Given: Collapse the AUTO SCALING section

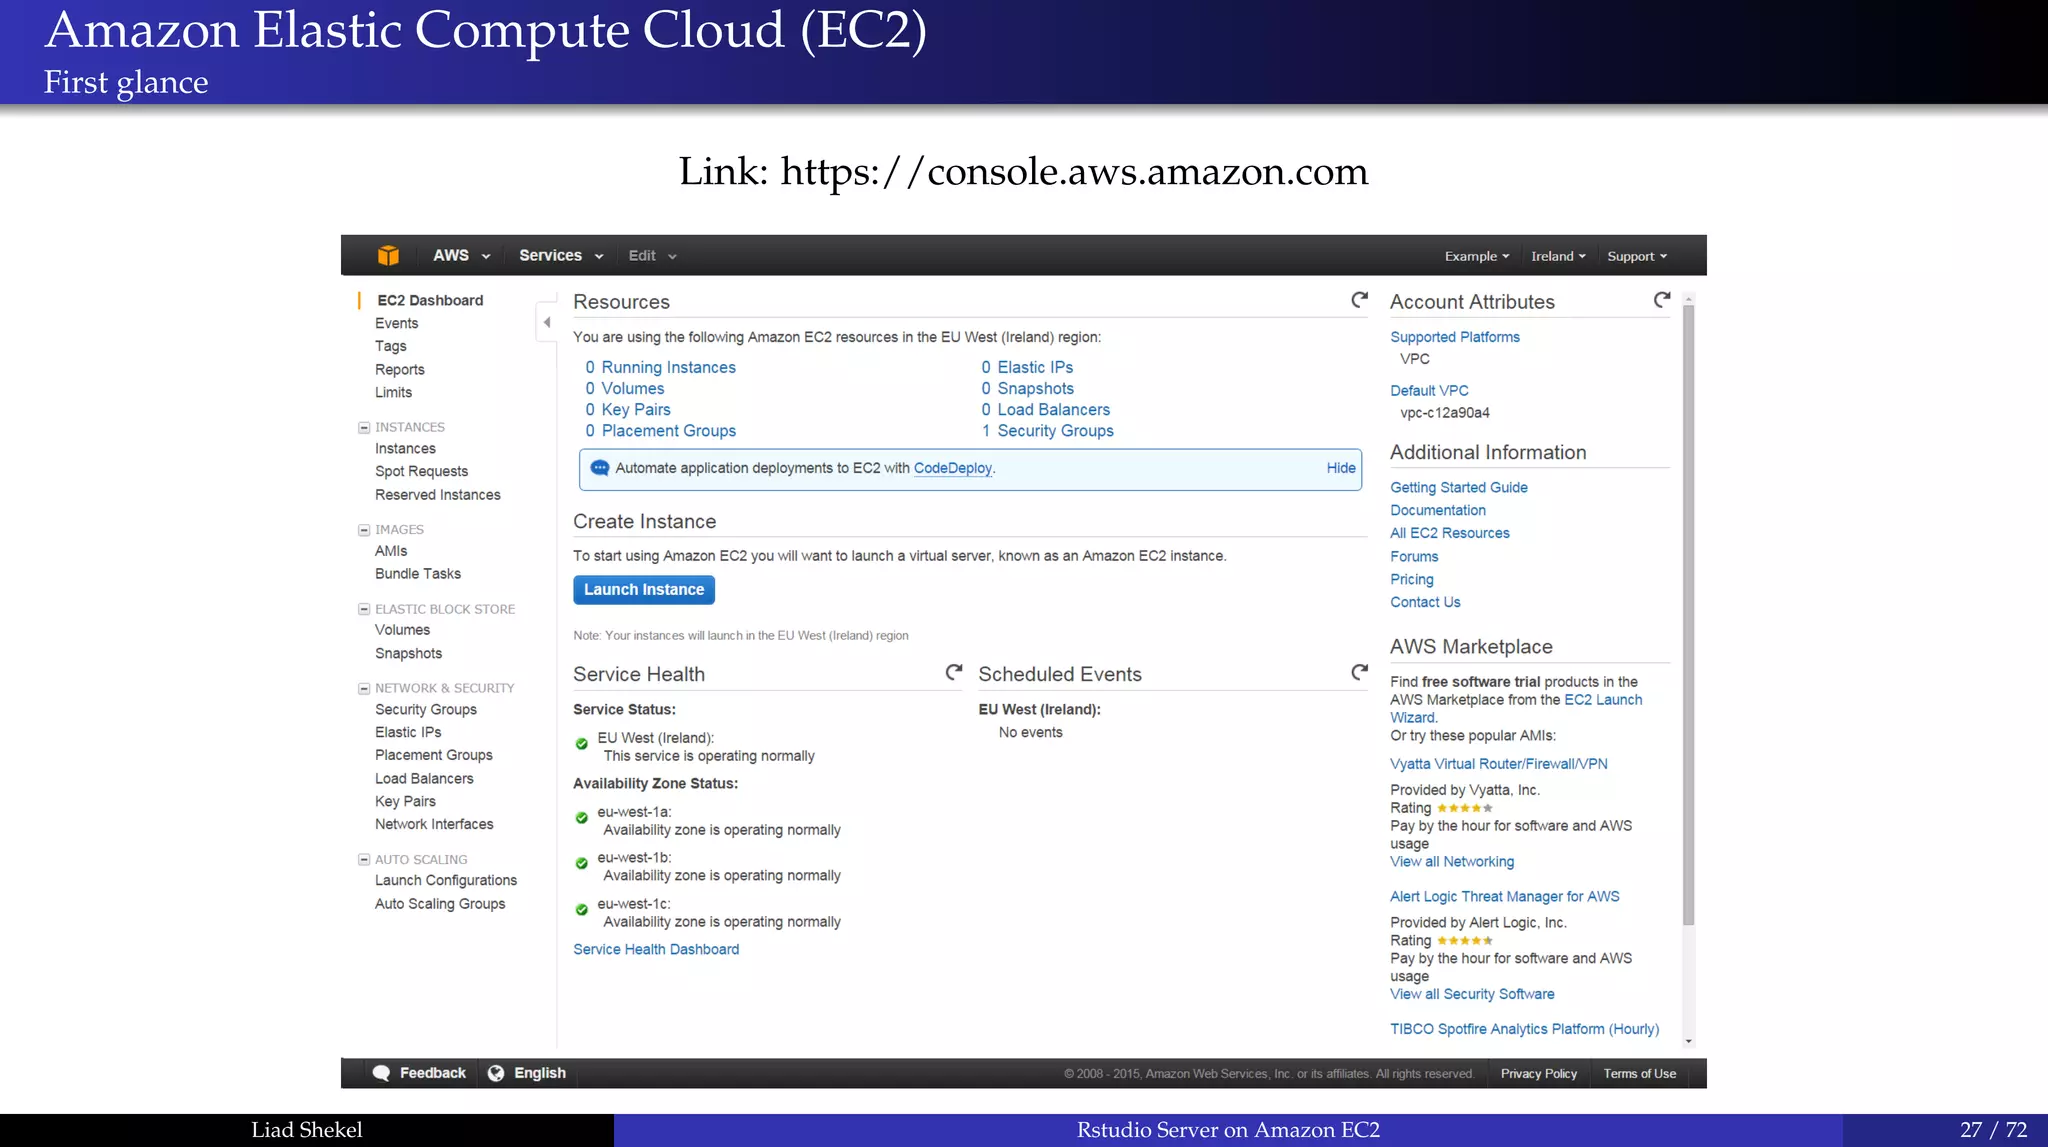Looking at the screenshot, I should point(364,859).
